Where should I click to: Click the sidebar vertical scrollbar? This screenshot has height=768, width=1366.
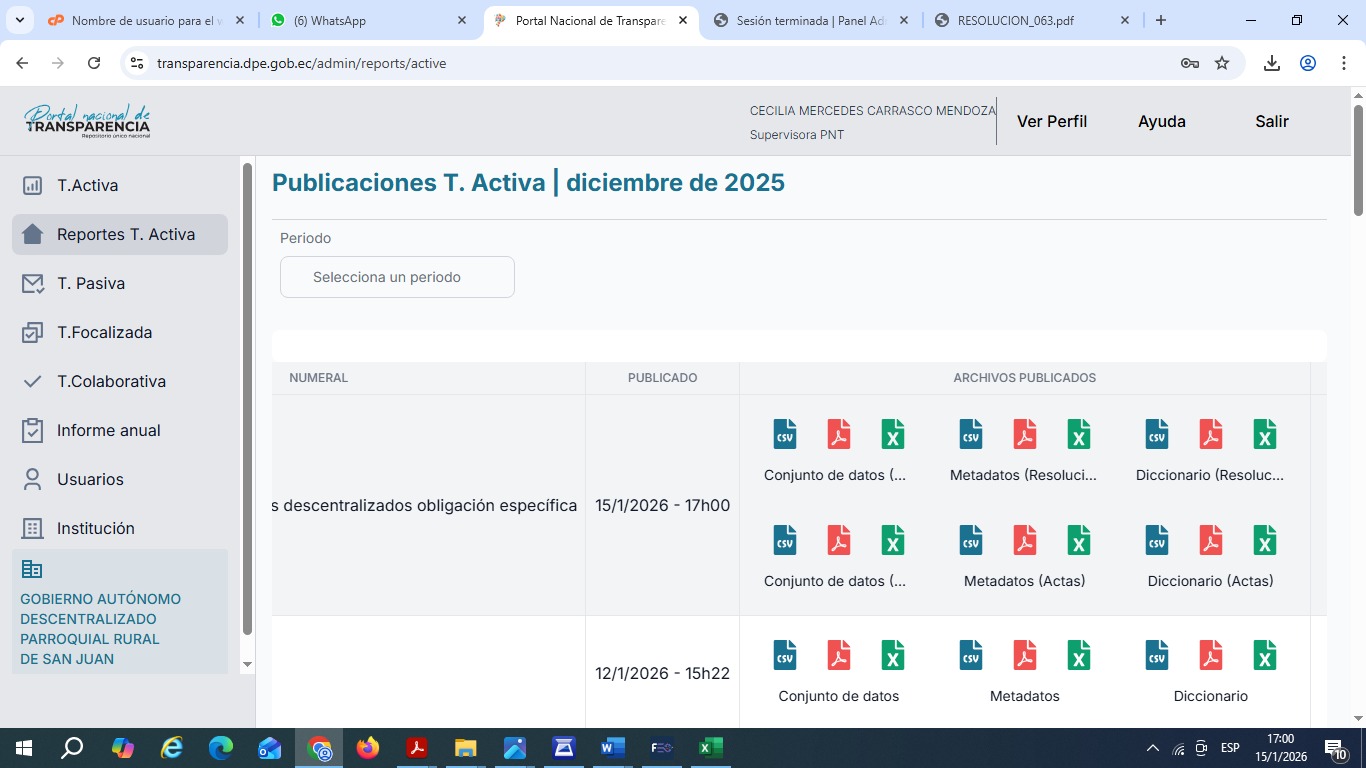(x=247, y=400)
